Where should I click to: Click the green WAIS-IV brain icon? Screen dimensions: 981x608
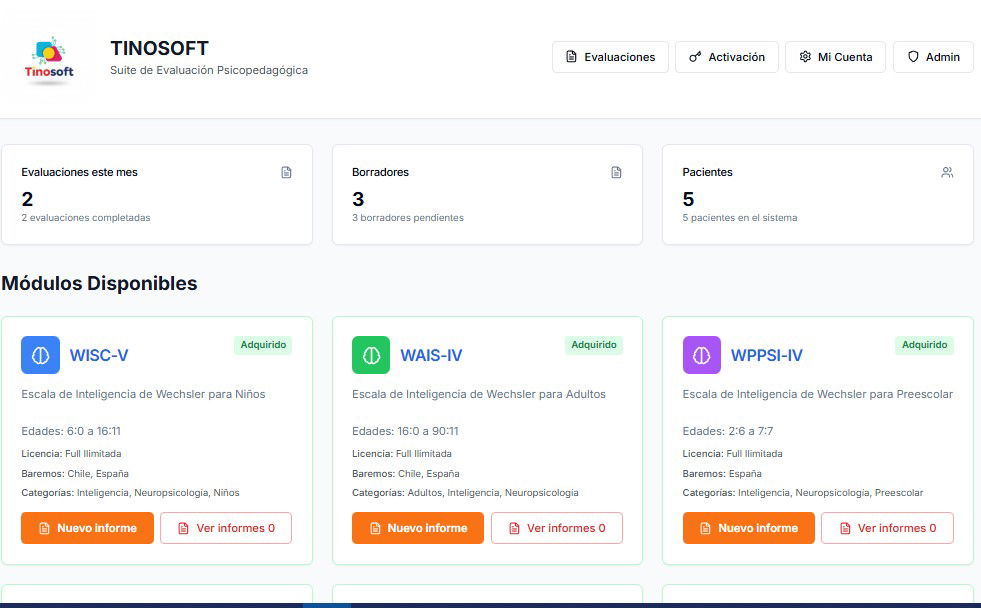(x=371, y=355)
